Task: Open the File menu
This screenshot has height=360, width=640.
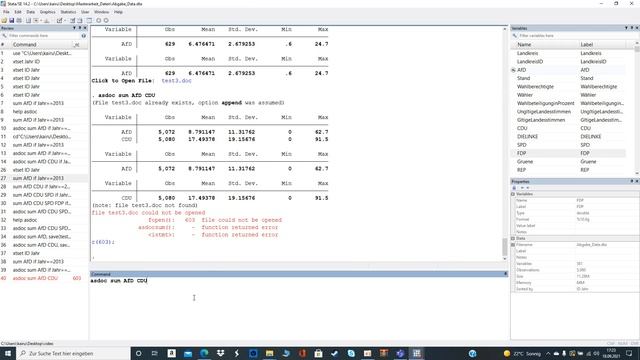Action: pyautogui.click(x=6, y=12)
